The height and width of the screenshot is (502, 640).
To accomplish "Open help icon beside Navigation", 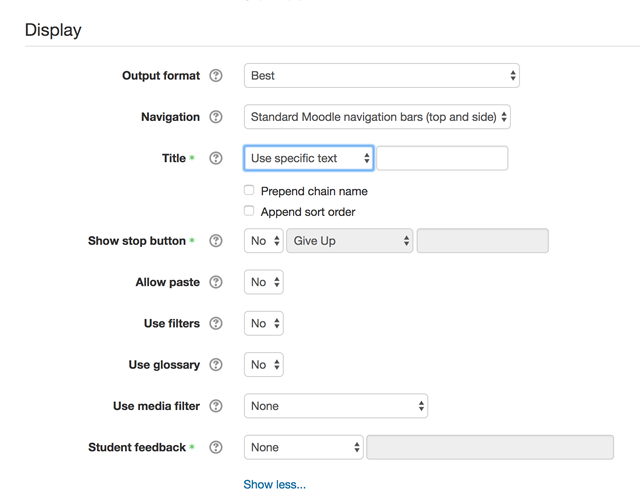I will pyautogui.click(x=216, y=117).
